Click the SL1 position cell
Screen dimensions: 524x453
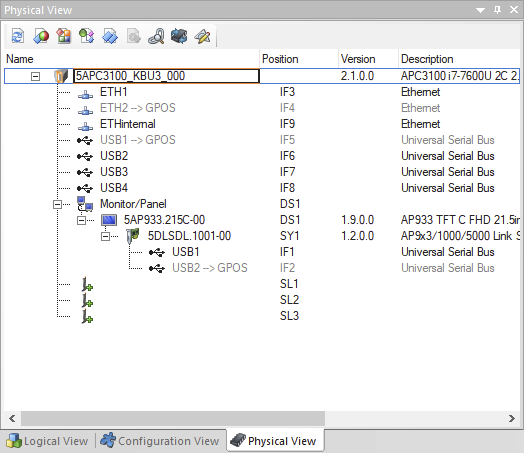[289, 284]
